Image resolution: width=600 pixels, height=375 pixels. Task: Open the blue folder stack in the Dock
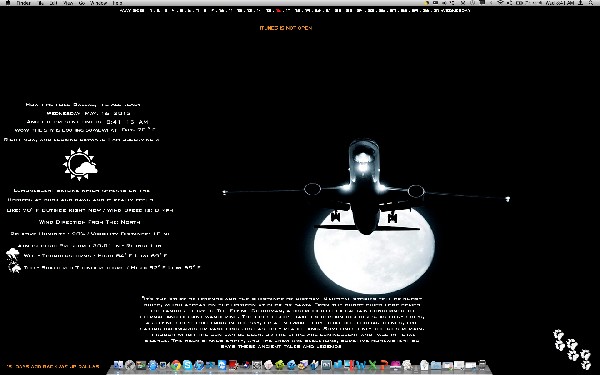point(435,365)
